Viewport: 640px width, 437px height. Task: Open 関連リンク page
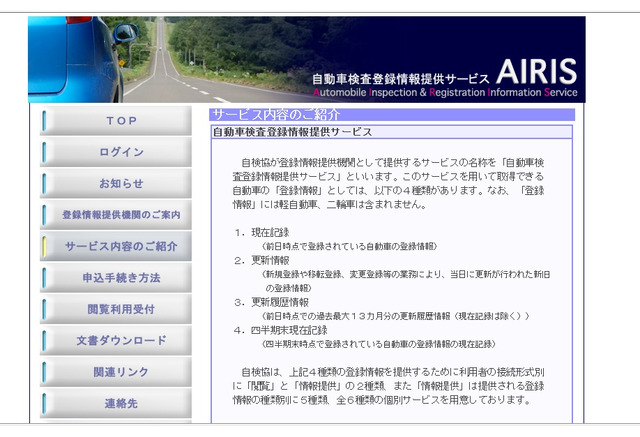click(116, 372)
